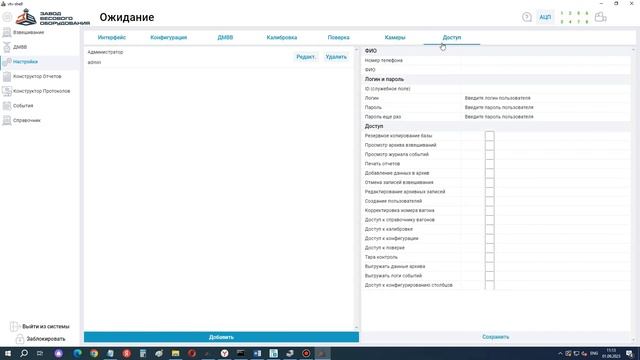Screen dimensions: 640x360
Task: Enable Добавление данных в архив checkbox
Action: pyautogui.click(x=490, y=173)
